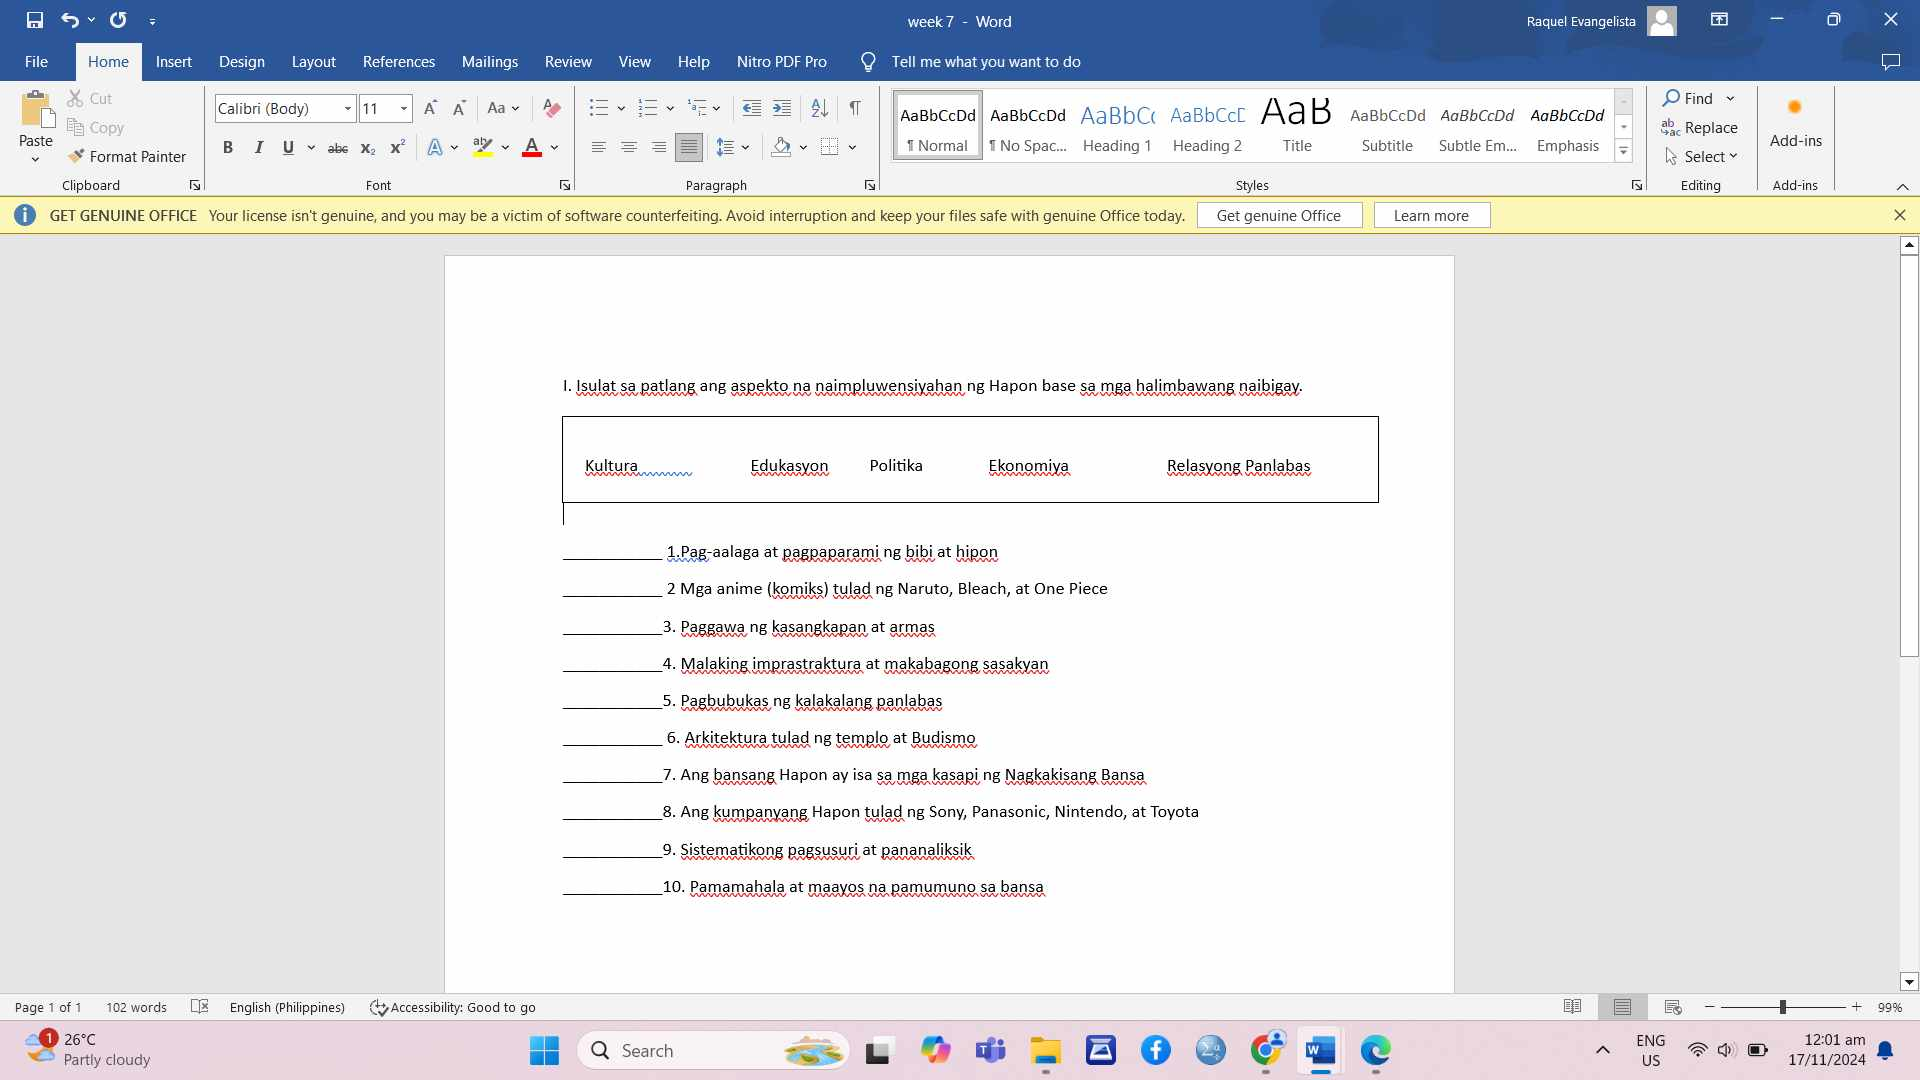Click Find in Editing group
The width and height of the screenshot is (1920, 1080).
click(x=1689, y=98)
